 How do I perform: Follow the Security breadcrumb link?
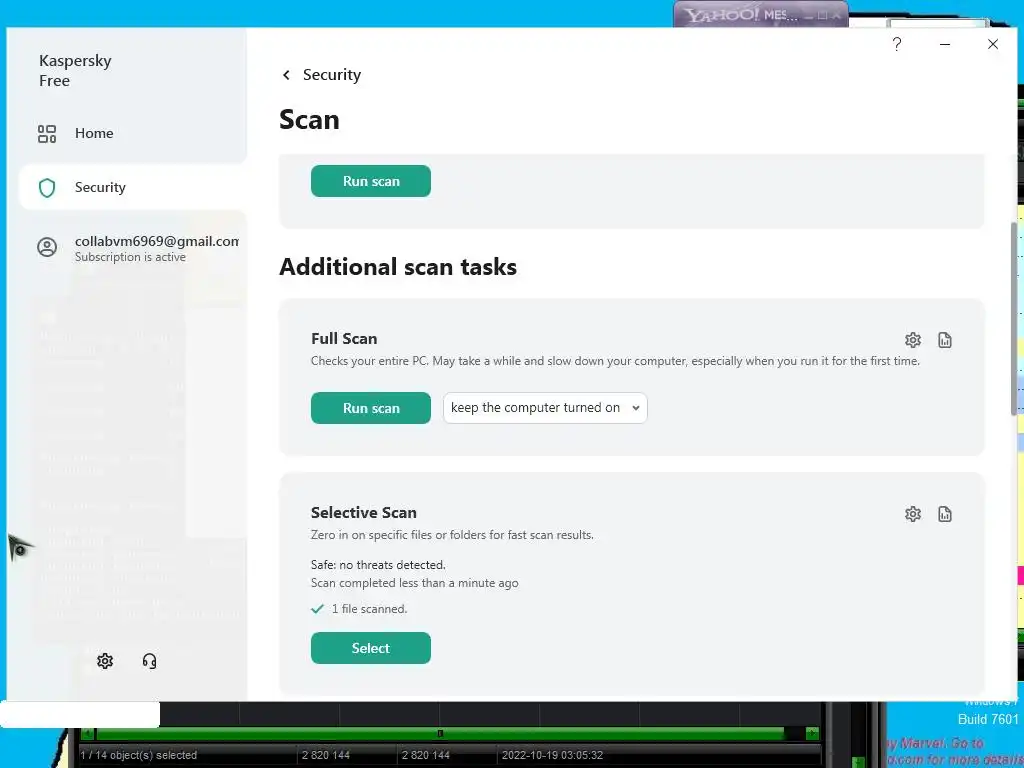click(x=332, y=75)
